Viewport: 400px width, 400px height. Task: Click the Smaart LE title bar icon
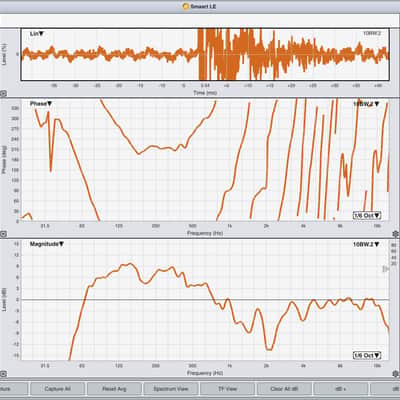[186, 6]
